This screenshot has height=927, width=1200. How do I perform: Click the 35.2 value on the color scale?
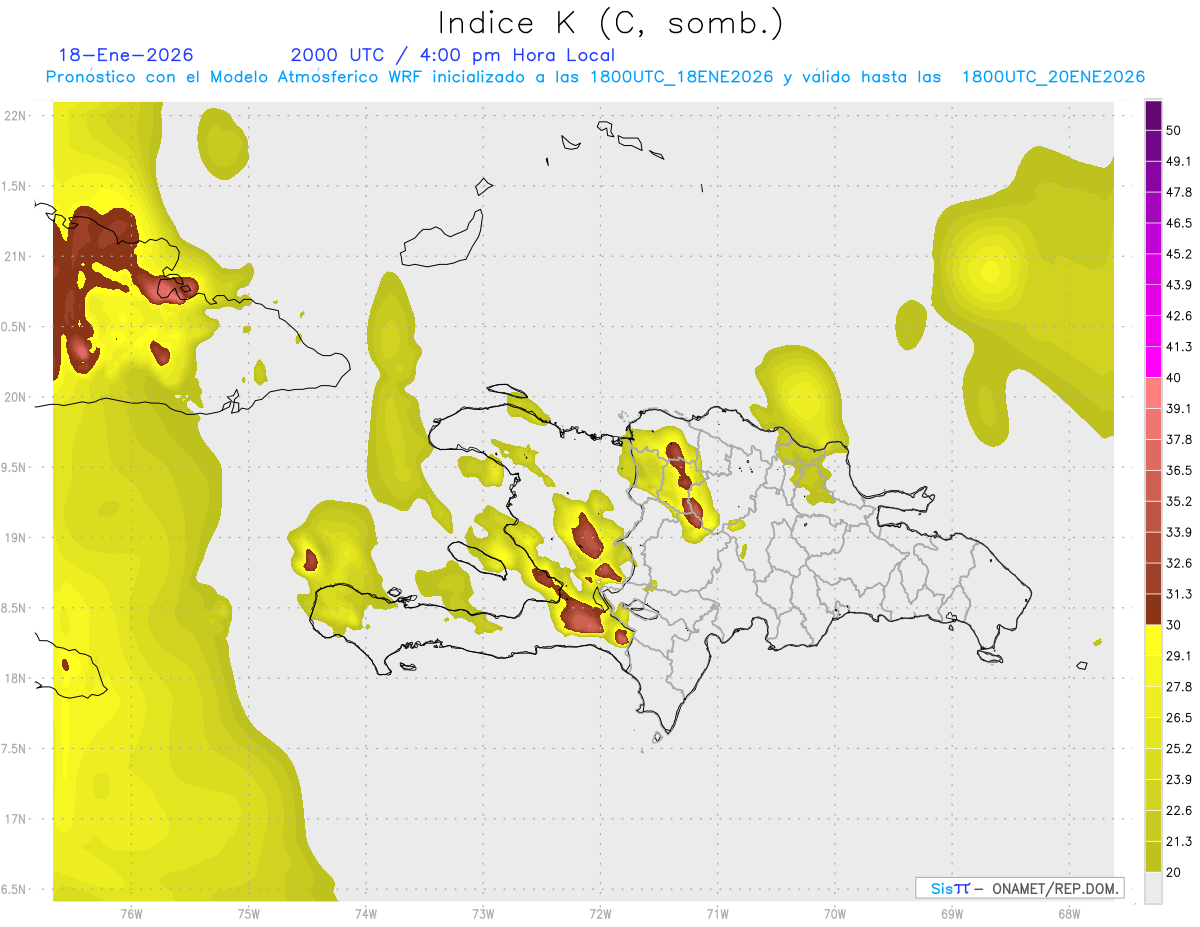(x=1179, y=501)
